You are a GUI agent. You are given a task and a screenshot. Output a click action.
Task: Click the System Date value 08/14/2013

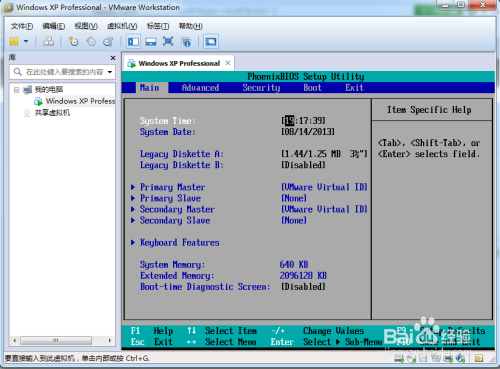[308, 132]
